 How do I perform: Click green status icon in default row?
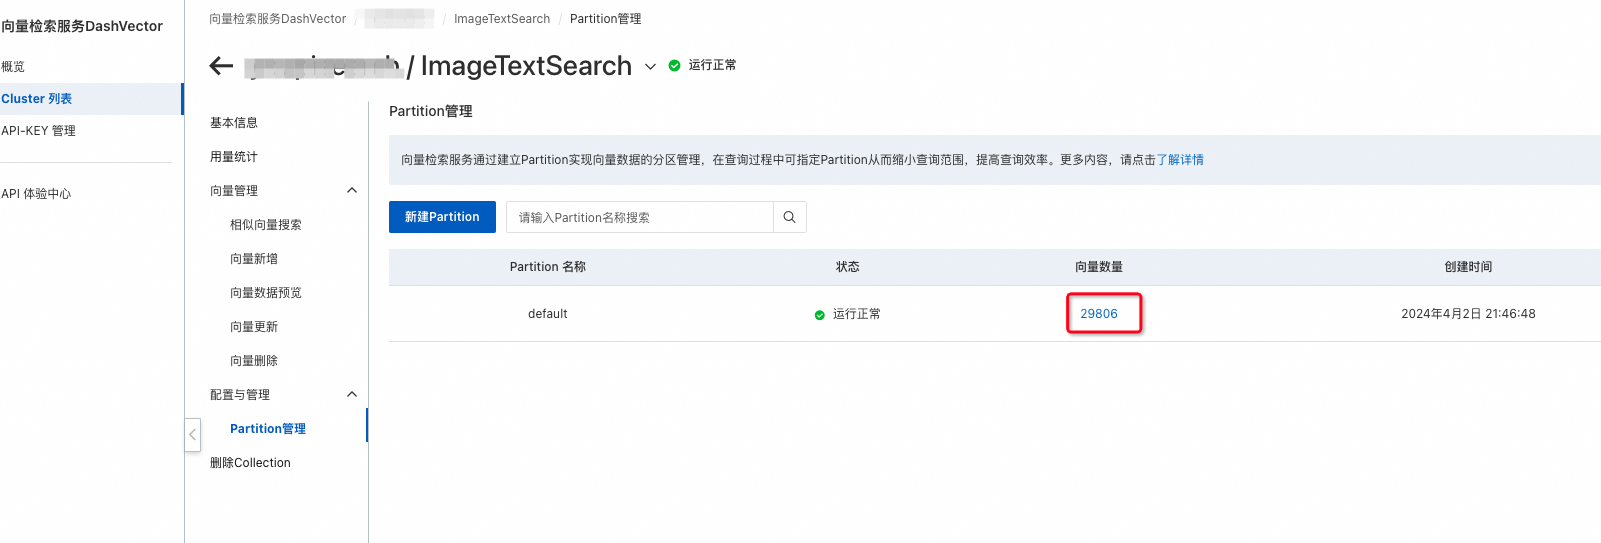(x=820, y=315)
